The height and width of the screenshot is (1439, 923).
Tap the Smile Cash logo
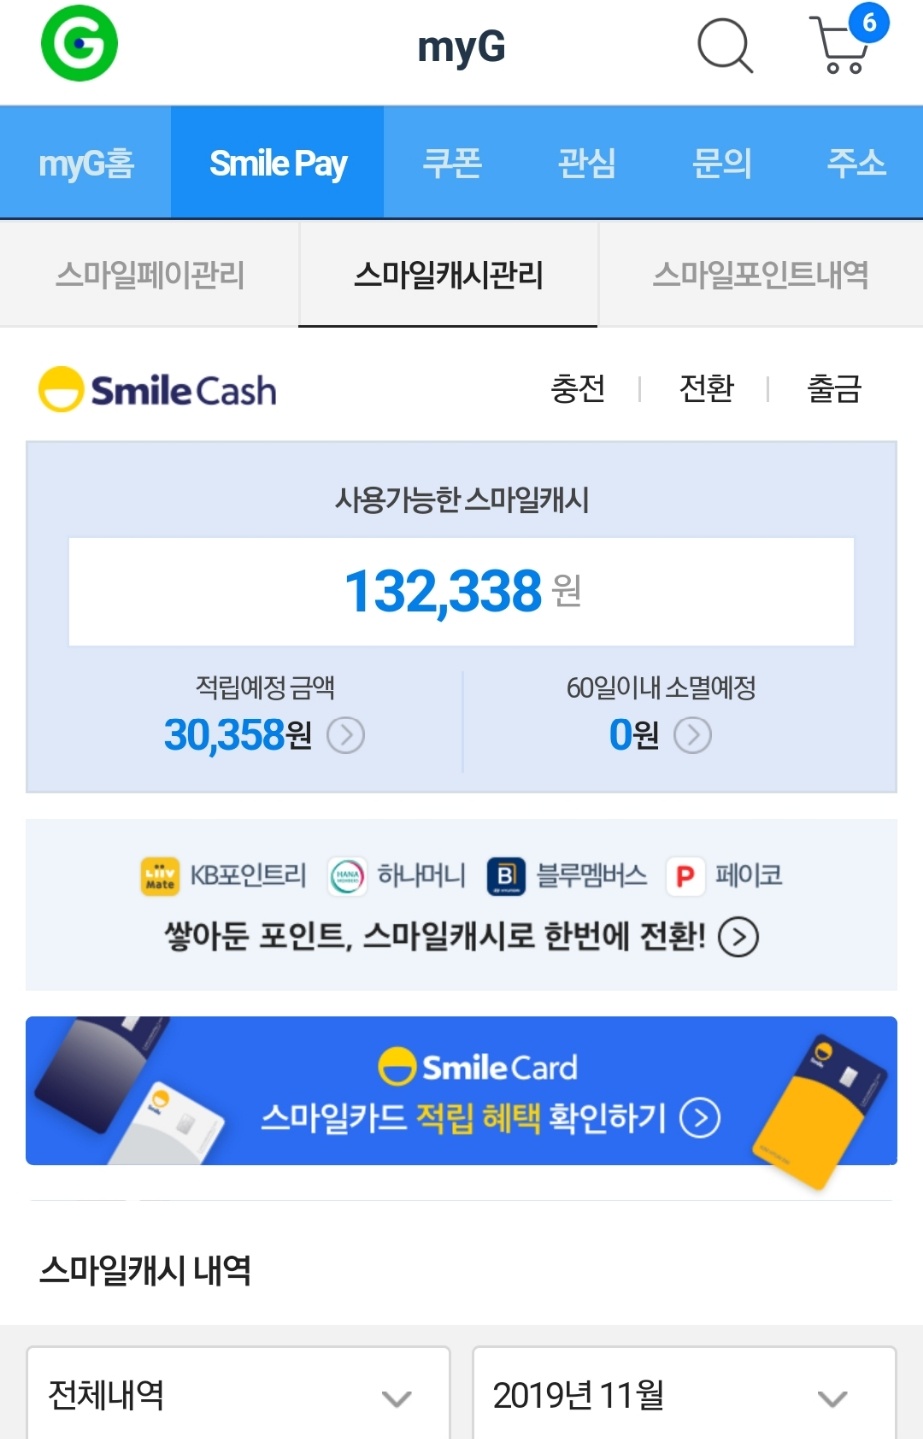pos(158,390)
